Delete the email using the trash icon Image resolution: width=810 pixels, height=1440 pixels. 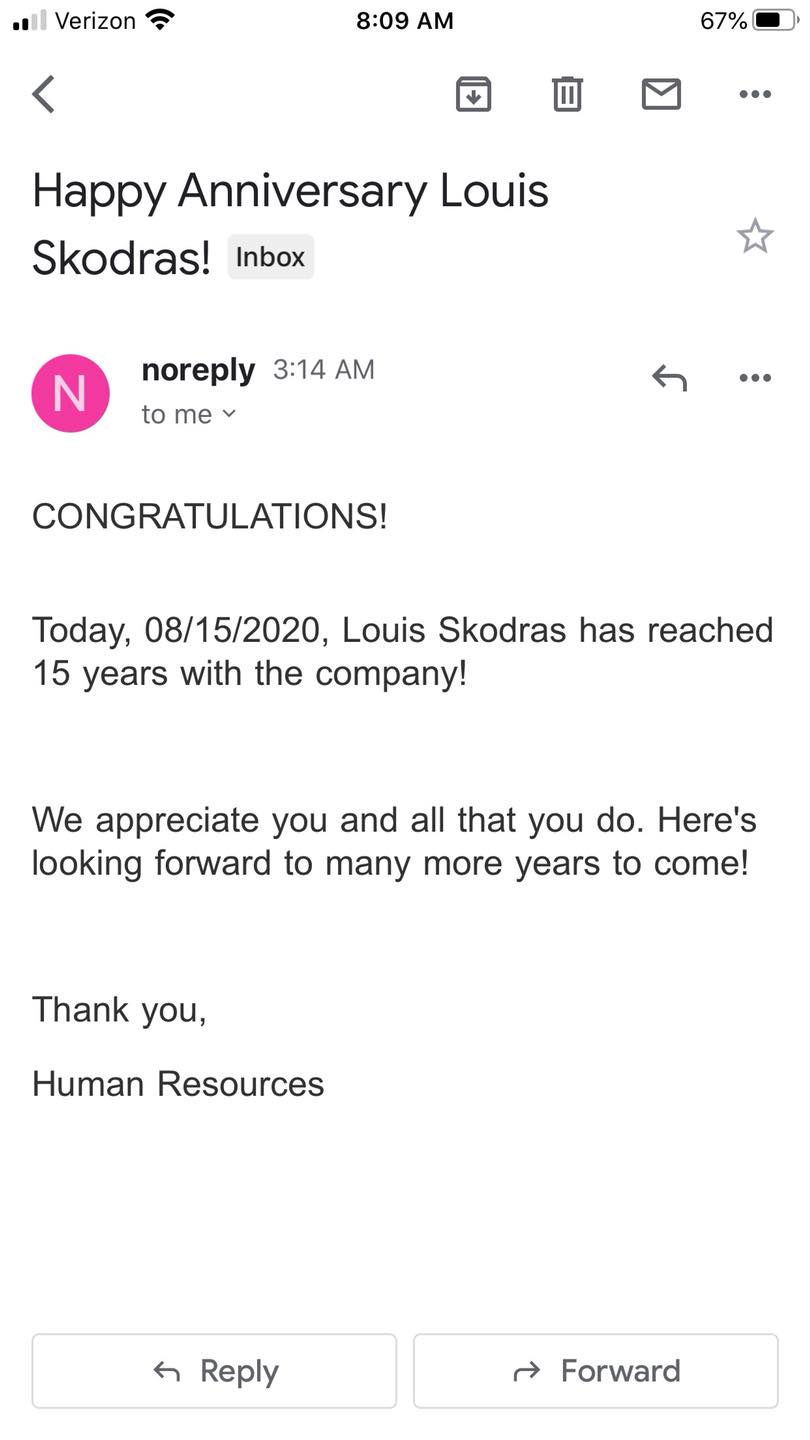(567, 94)
